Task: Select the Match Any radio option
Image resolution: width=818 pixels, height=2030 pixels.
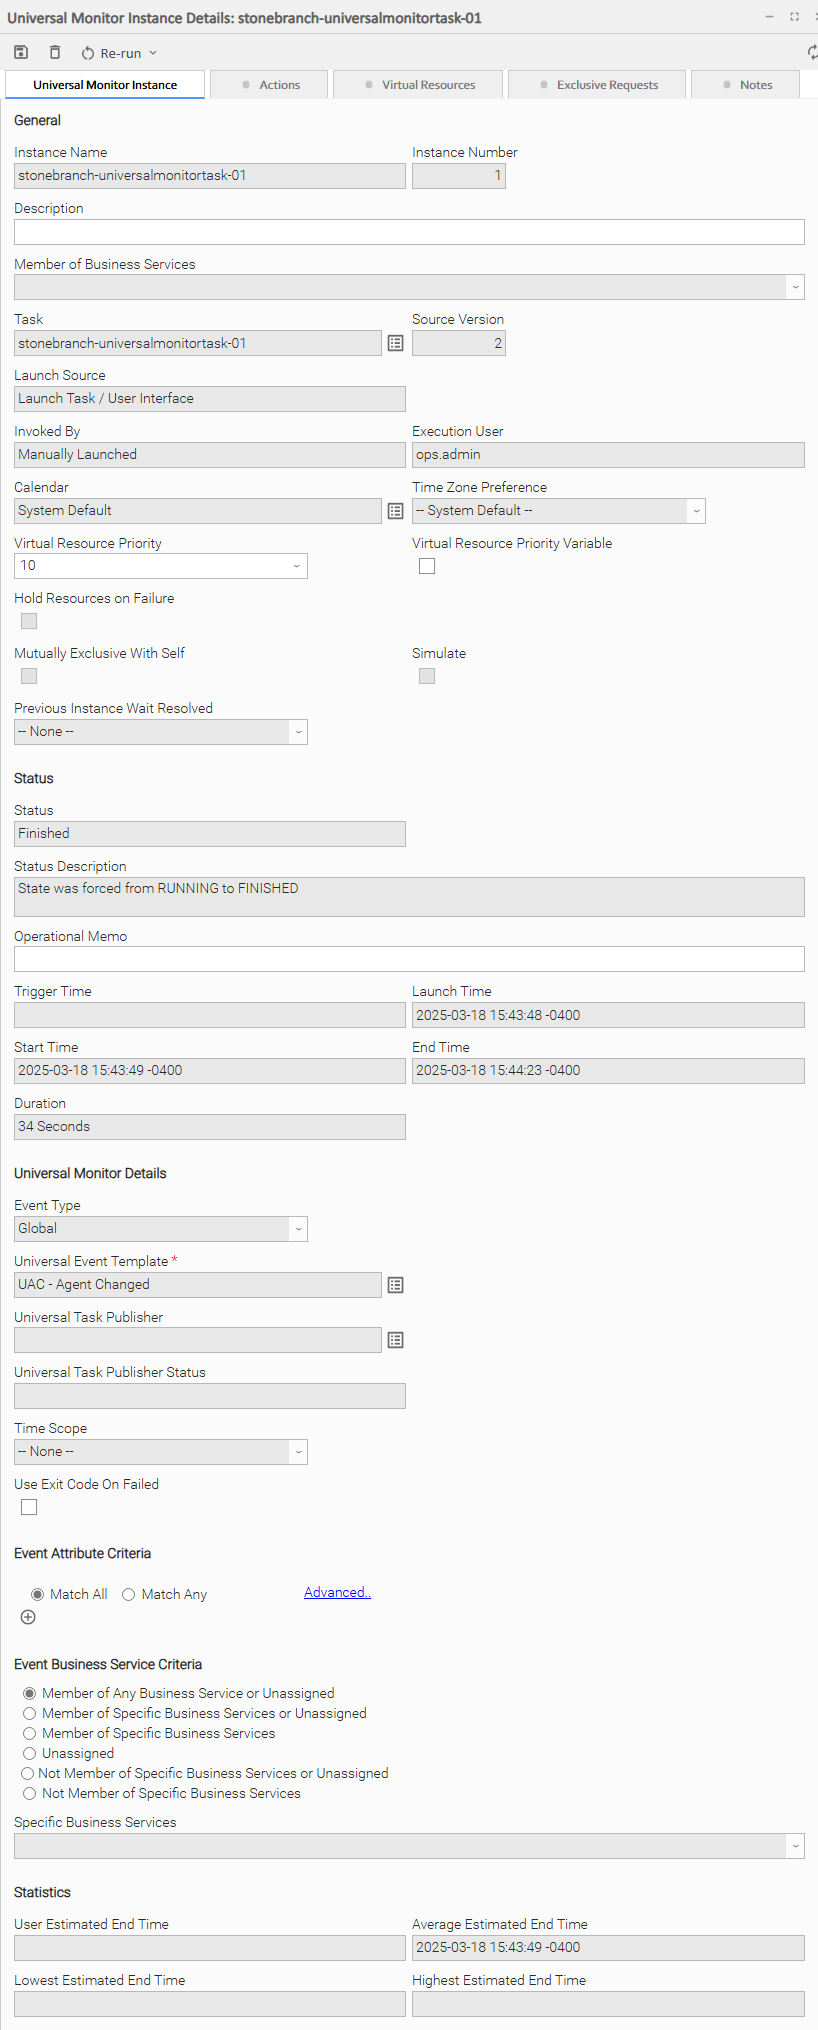Action: pos(129,1595)
